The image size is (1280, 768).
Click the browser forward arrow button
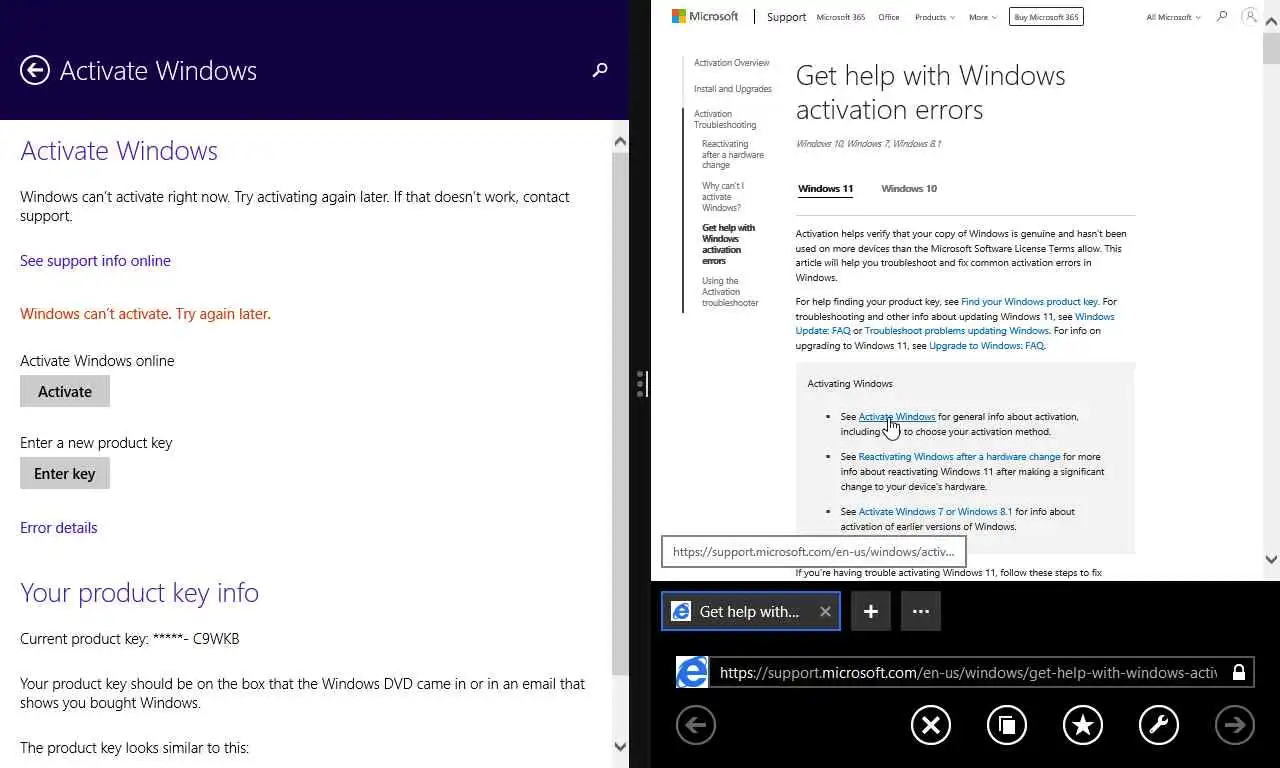[x=1235, y=725]
